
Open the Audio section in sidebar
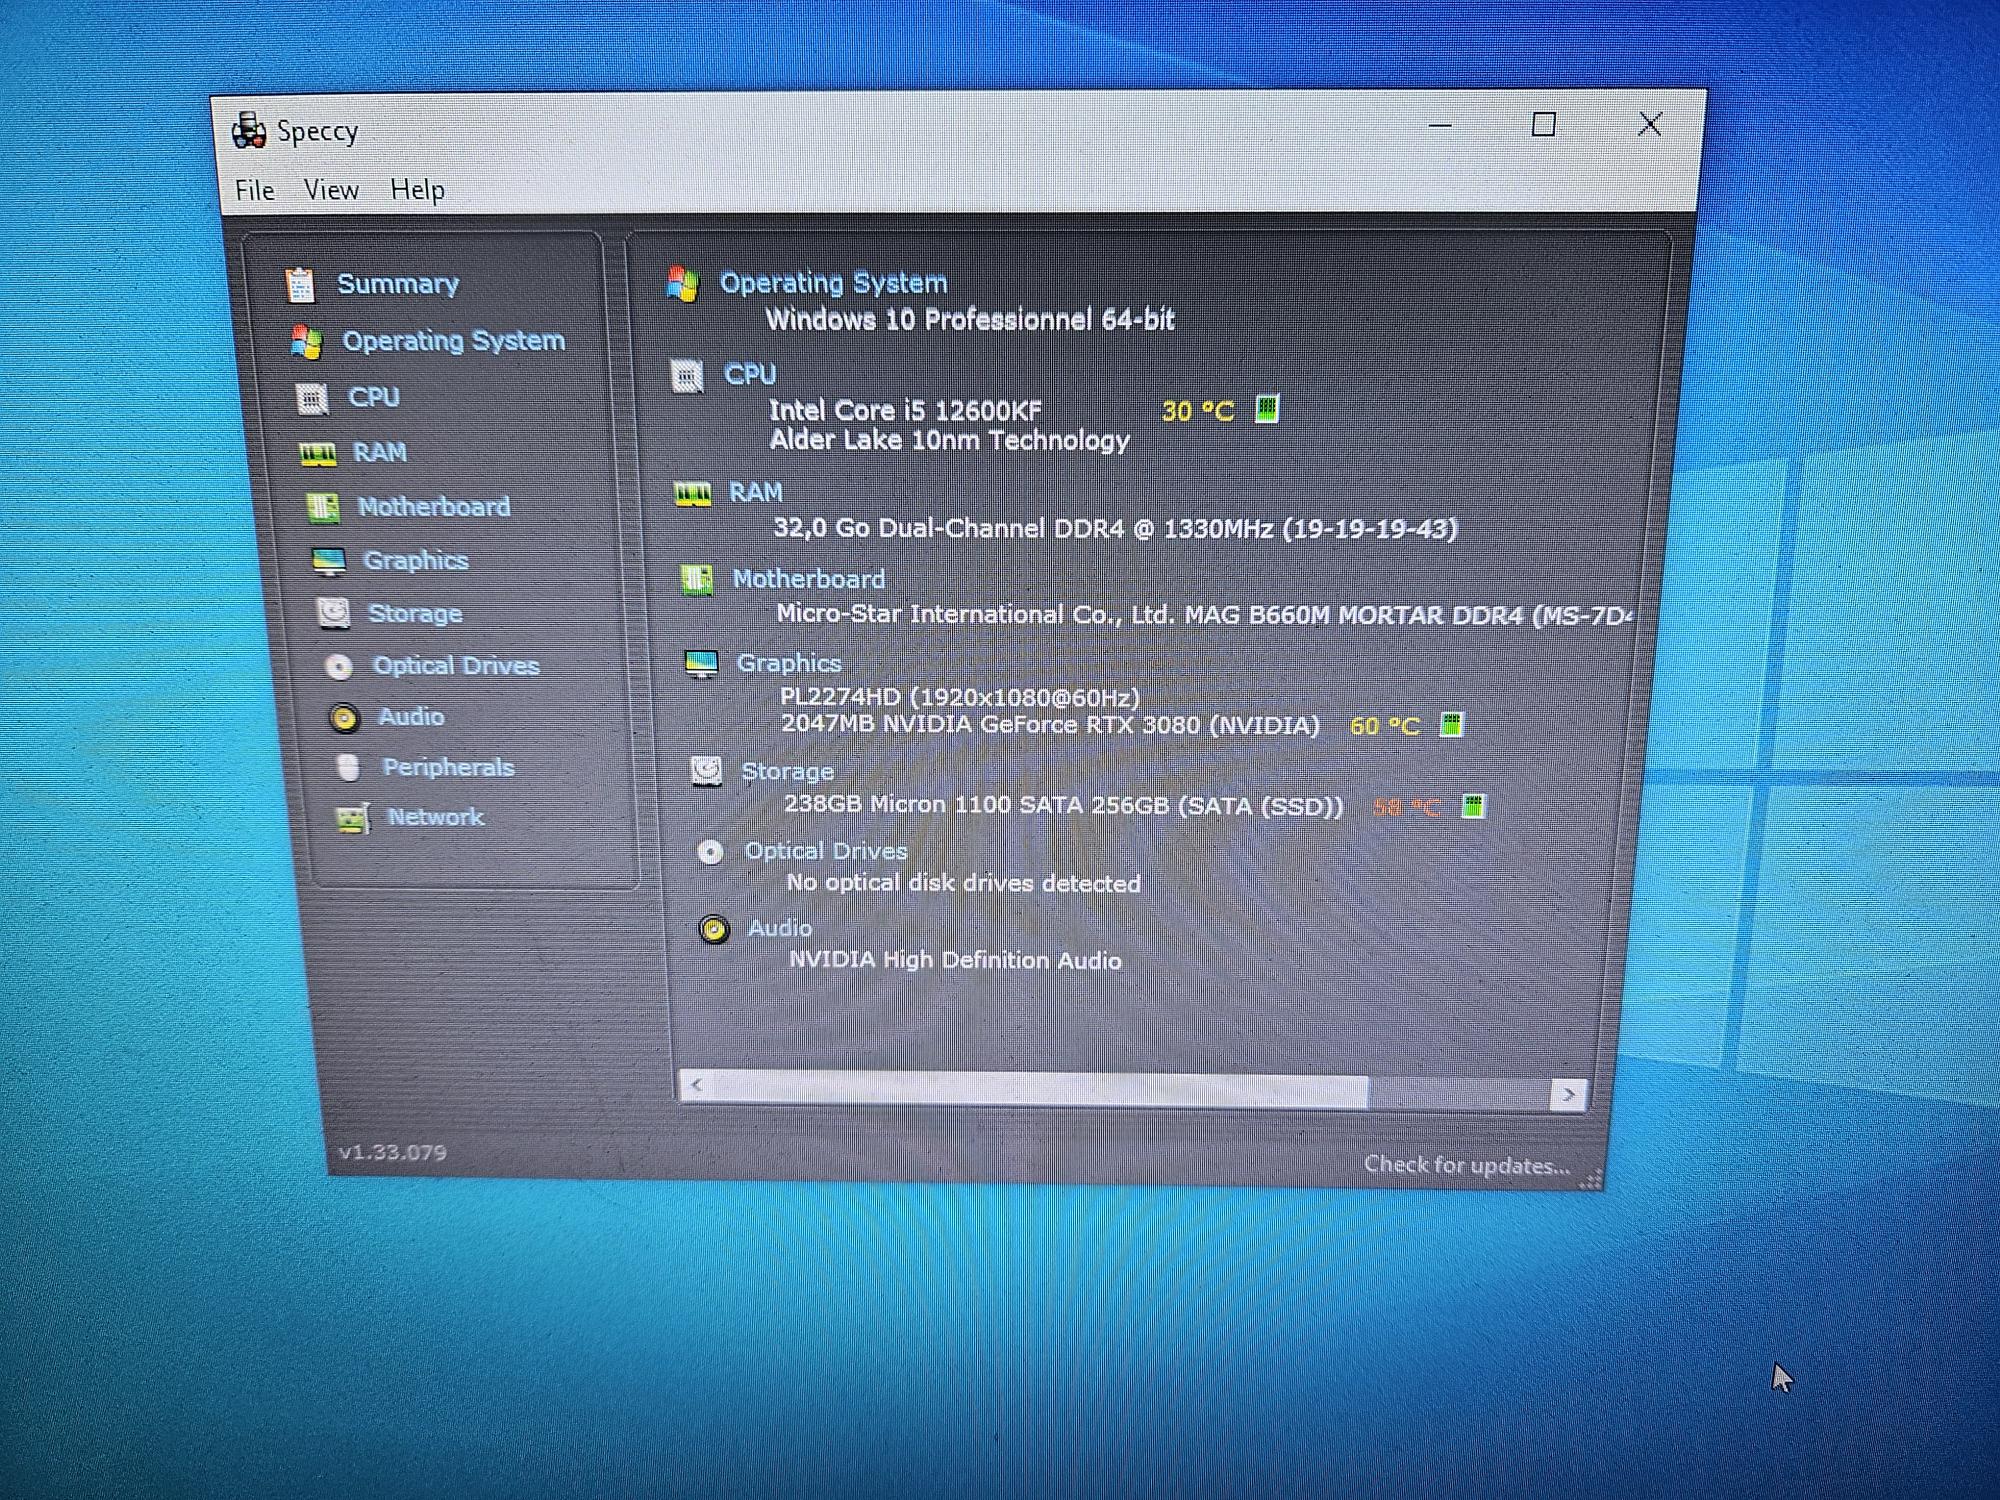tap(411, 717)
